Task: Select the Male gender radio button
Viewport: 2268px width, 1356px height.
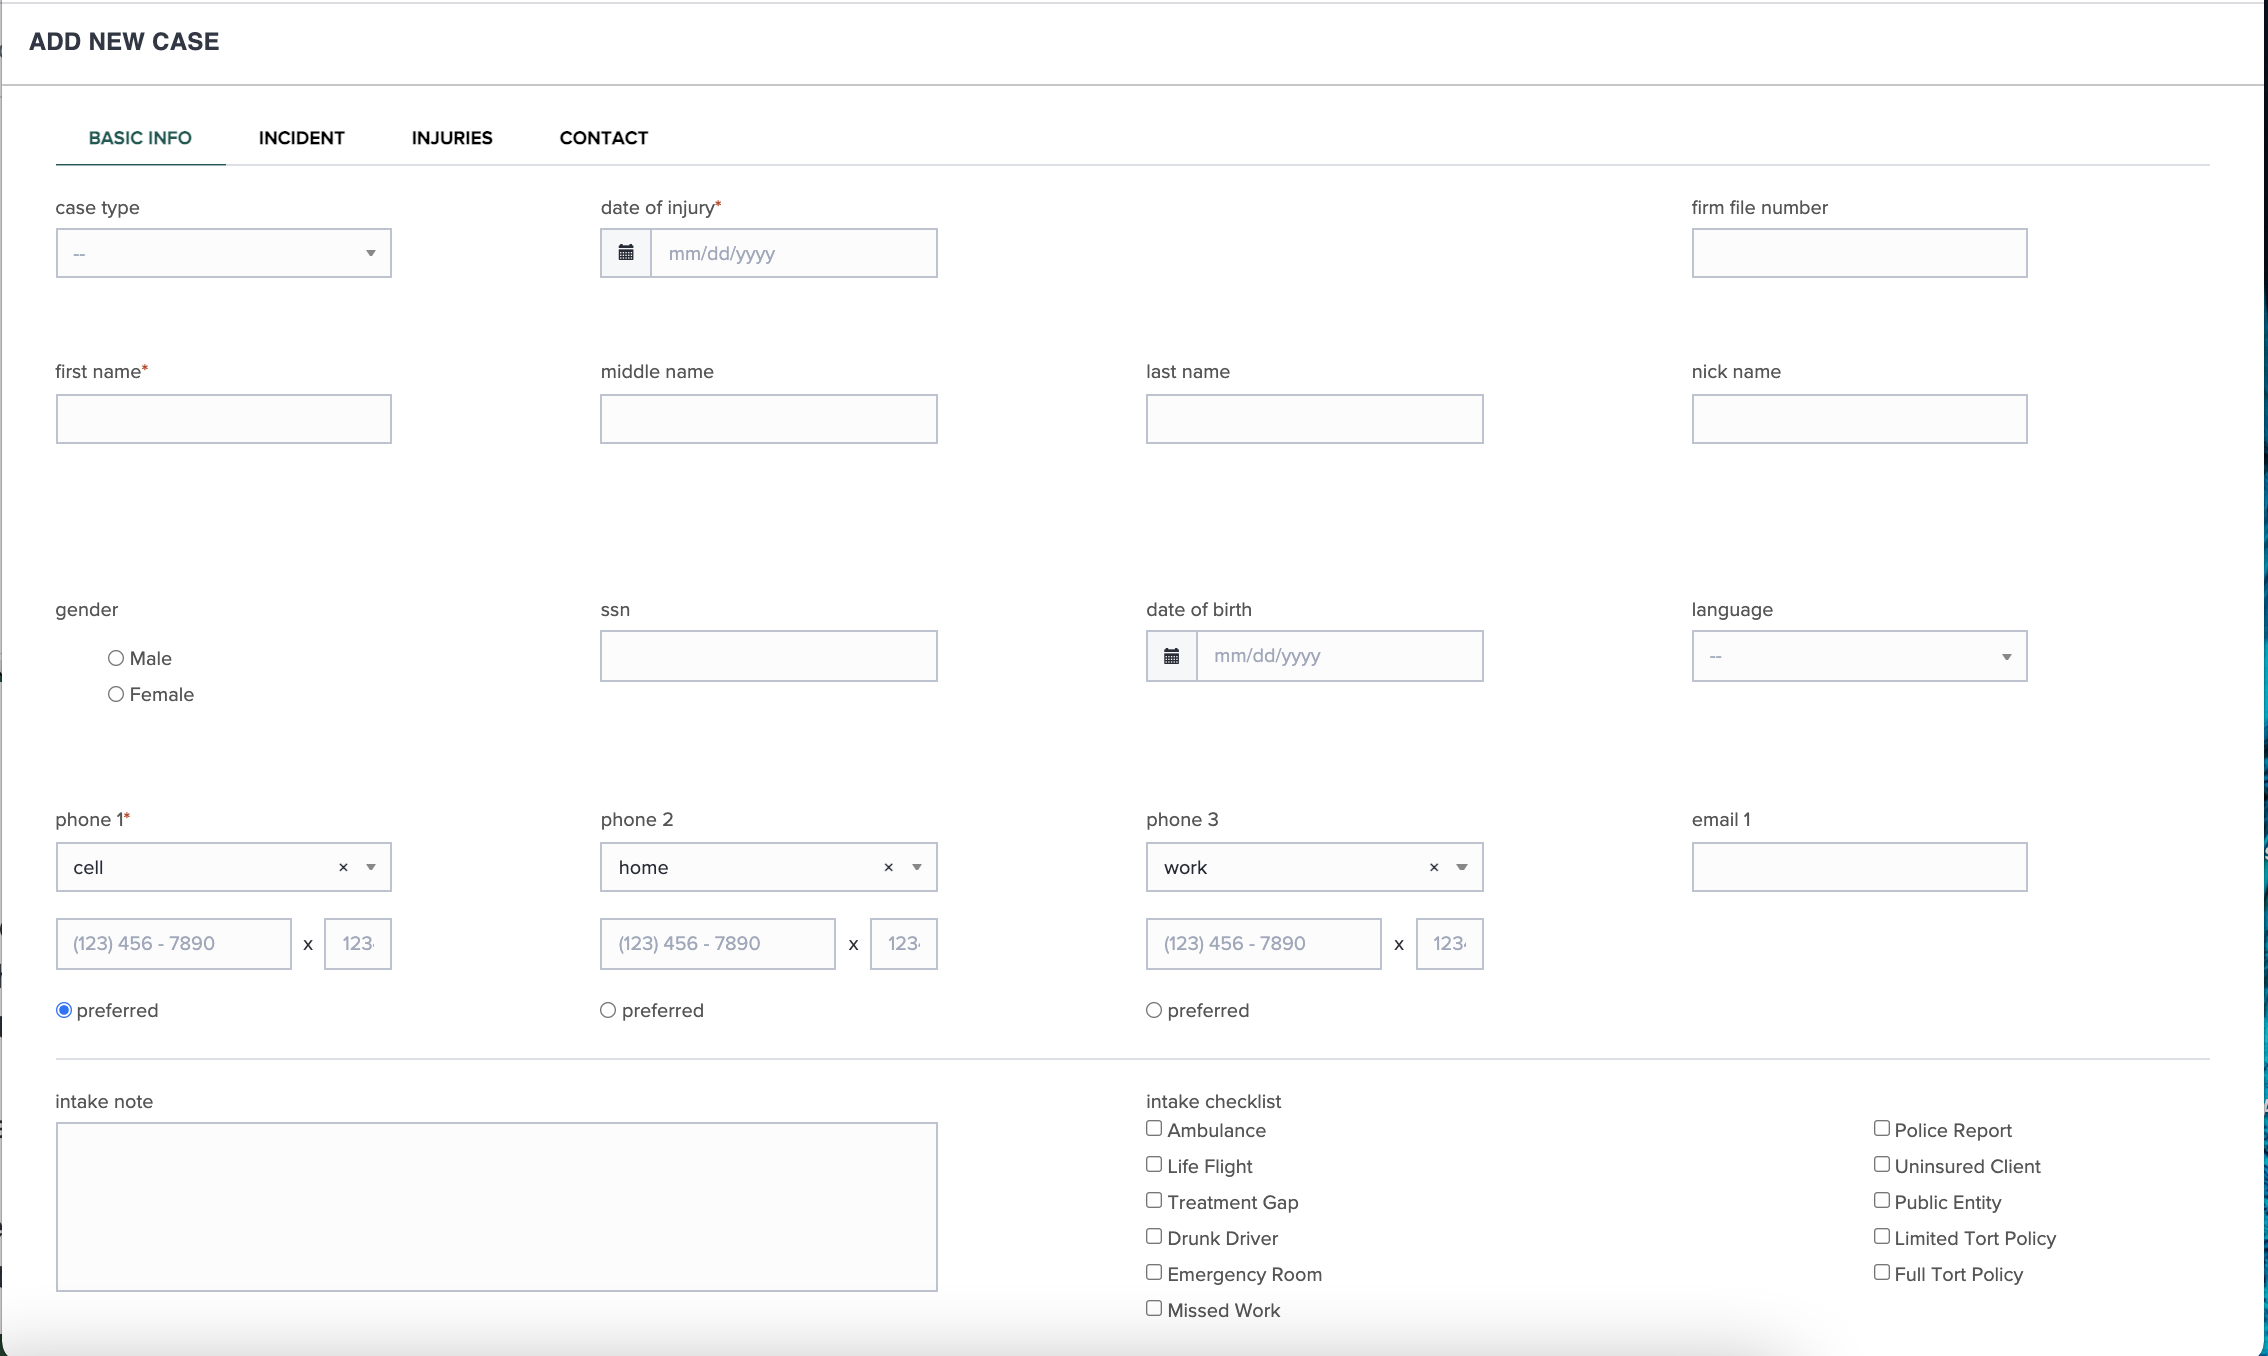Action: coord(116,658)
